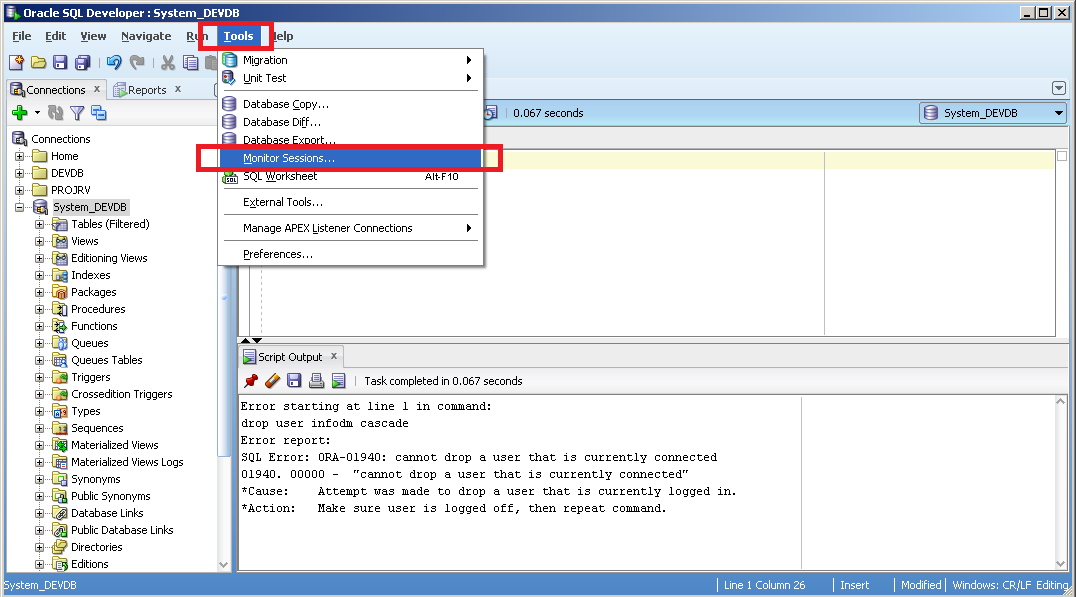1076x597 pixels.
Task: Click the Undo toolbar icon
Action: click(x=114, y=62)
